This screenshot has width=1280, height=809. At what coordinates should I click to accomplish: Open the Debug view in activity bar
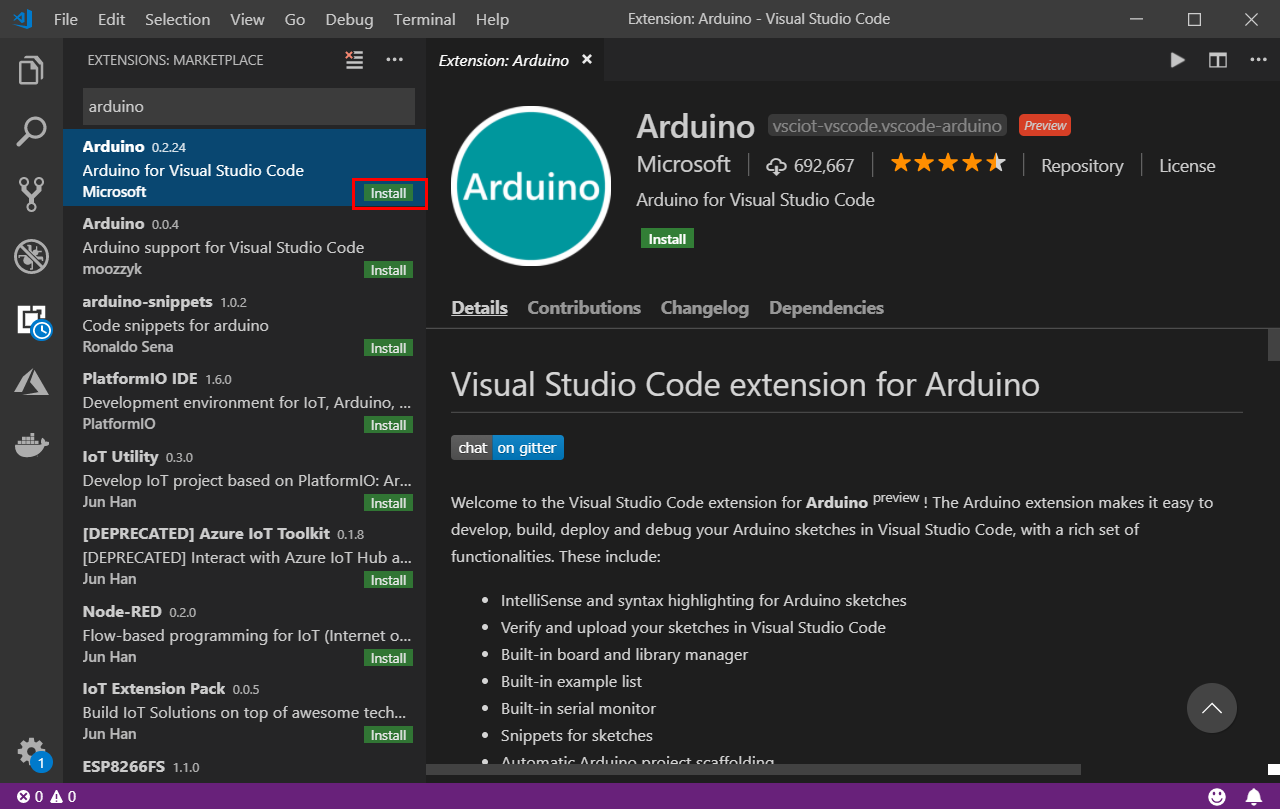[x=31, y=257]
